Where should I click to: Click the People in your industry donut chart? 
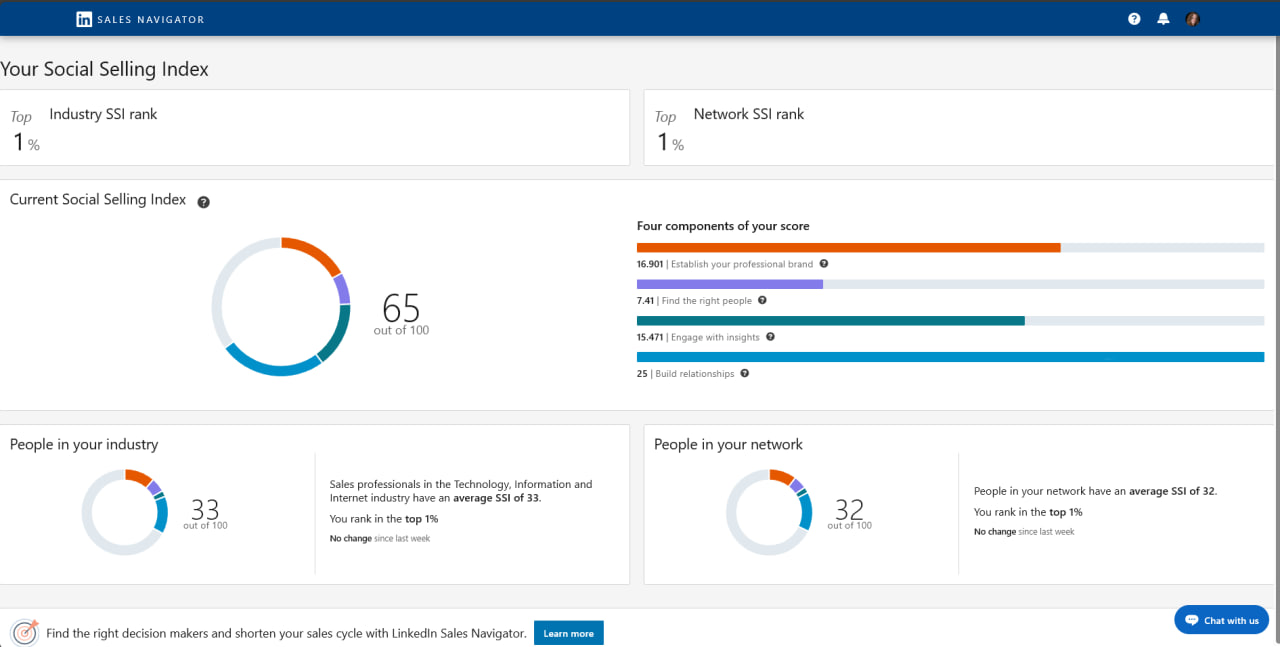pyautogui.click(x=125, y=512)
